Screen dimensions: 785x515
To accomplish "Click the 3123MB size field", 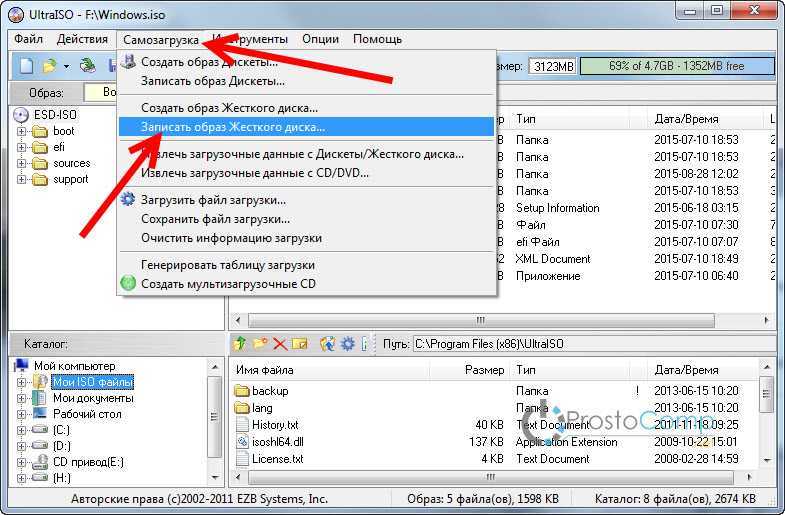I will (553, 66).
